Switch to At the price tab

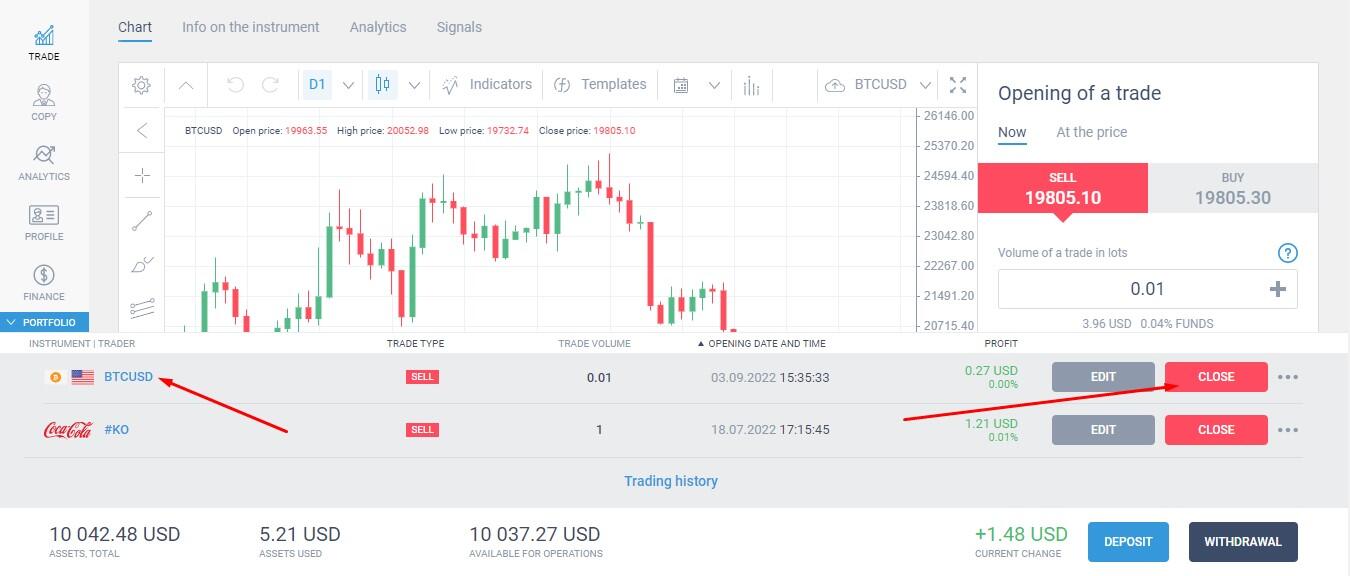point(1091,132)
